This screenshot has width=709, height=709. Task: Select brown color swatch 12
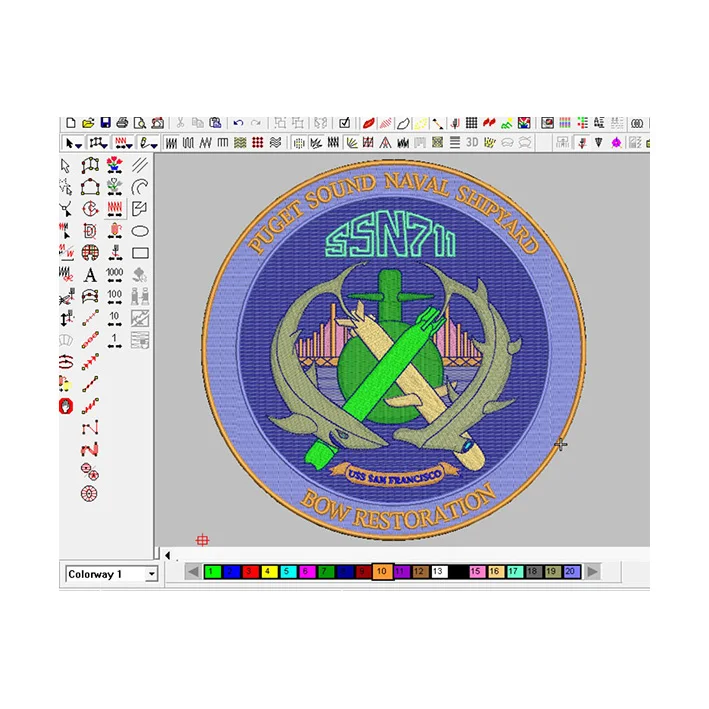420,572
